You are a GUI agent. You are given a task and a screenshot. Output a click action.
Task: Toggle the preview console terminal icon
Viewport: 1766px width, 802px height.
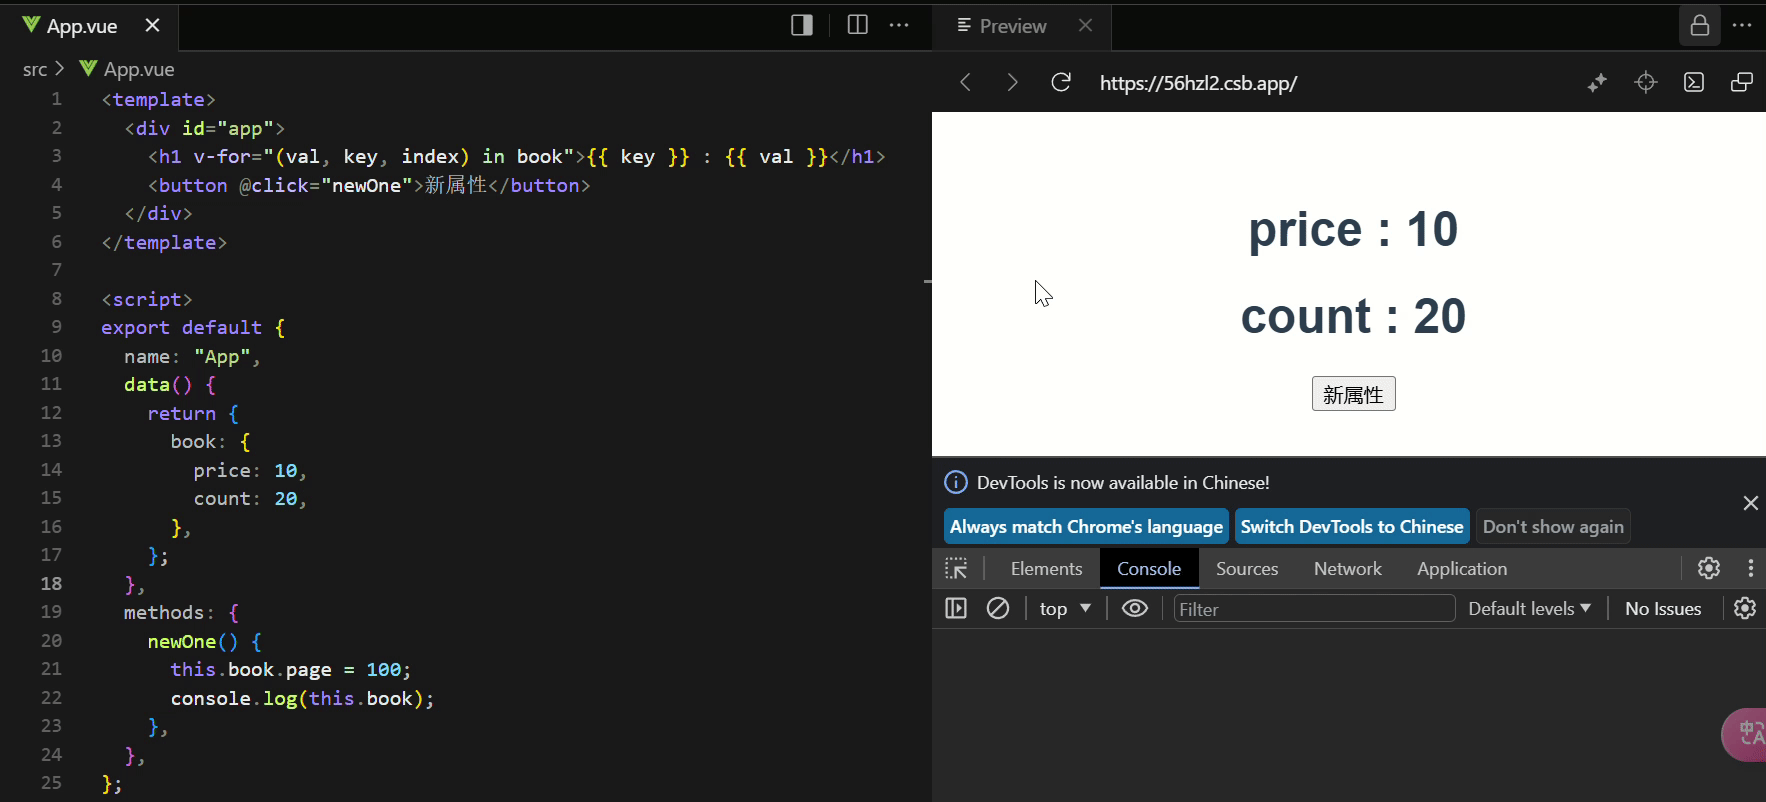point(1694,82)
